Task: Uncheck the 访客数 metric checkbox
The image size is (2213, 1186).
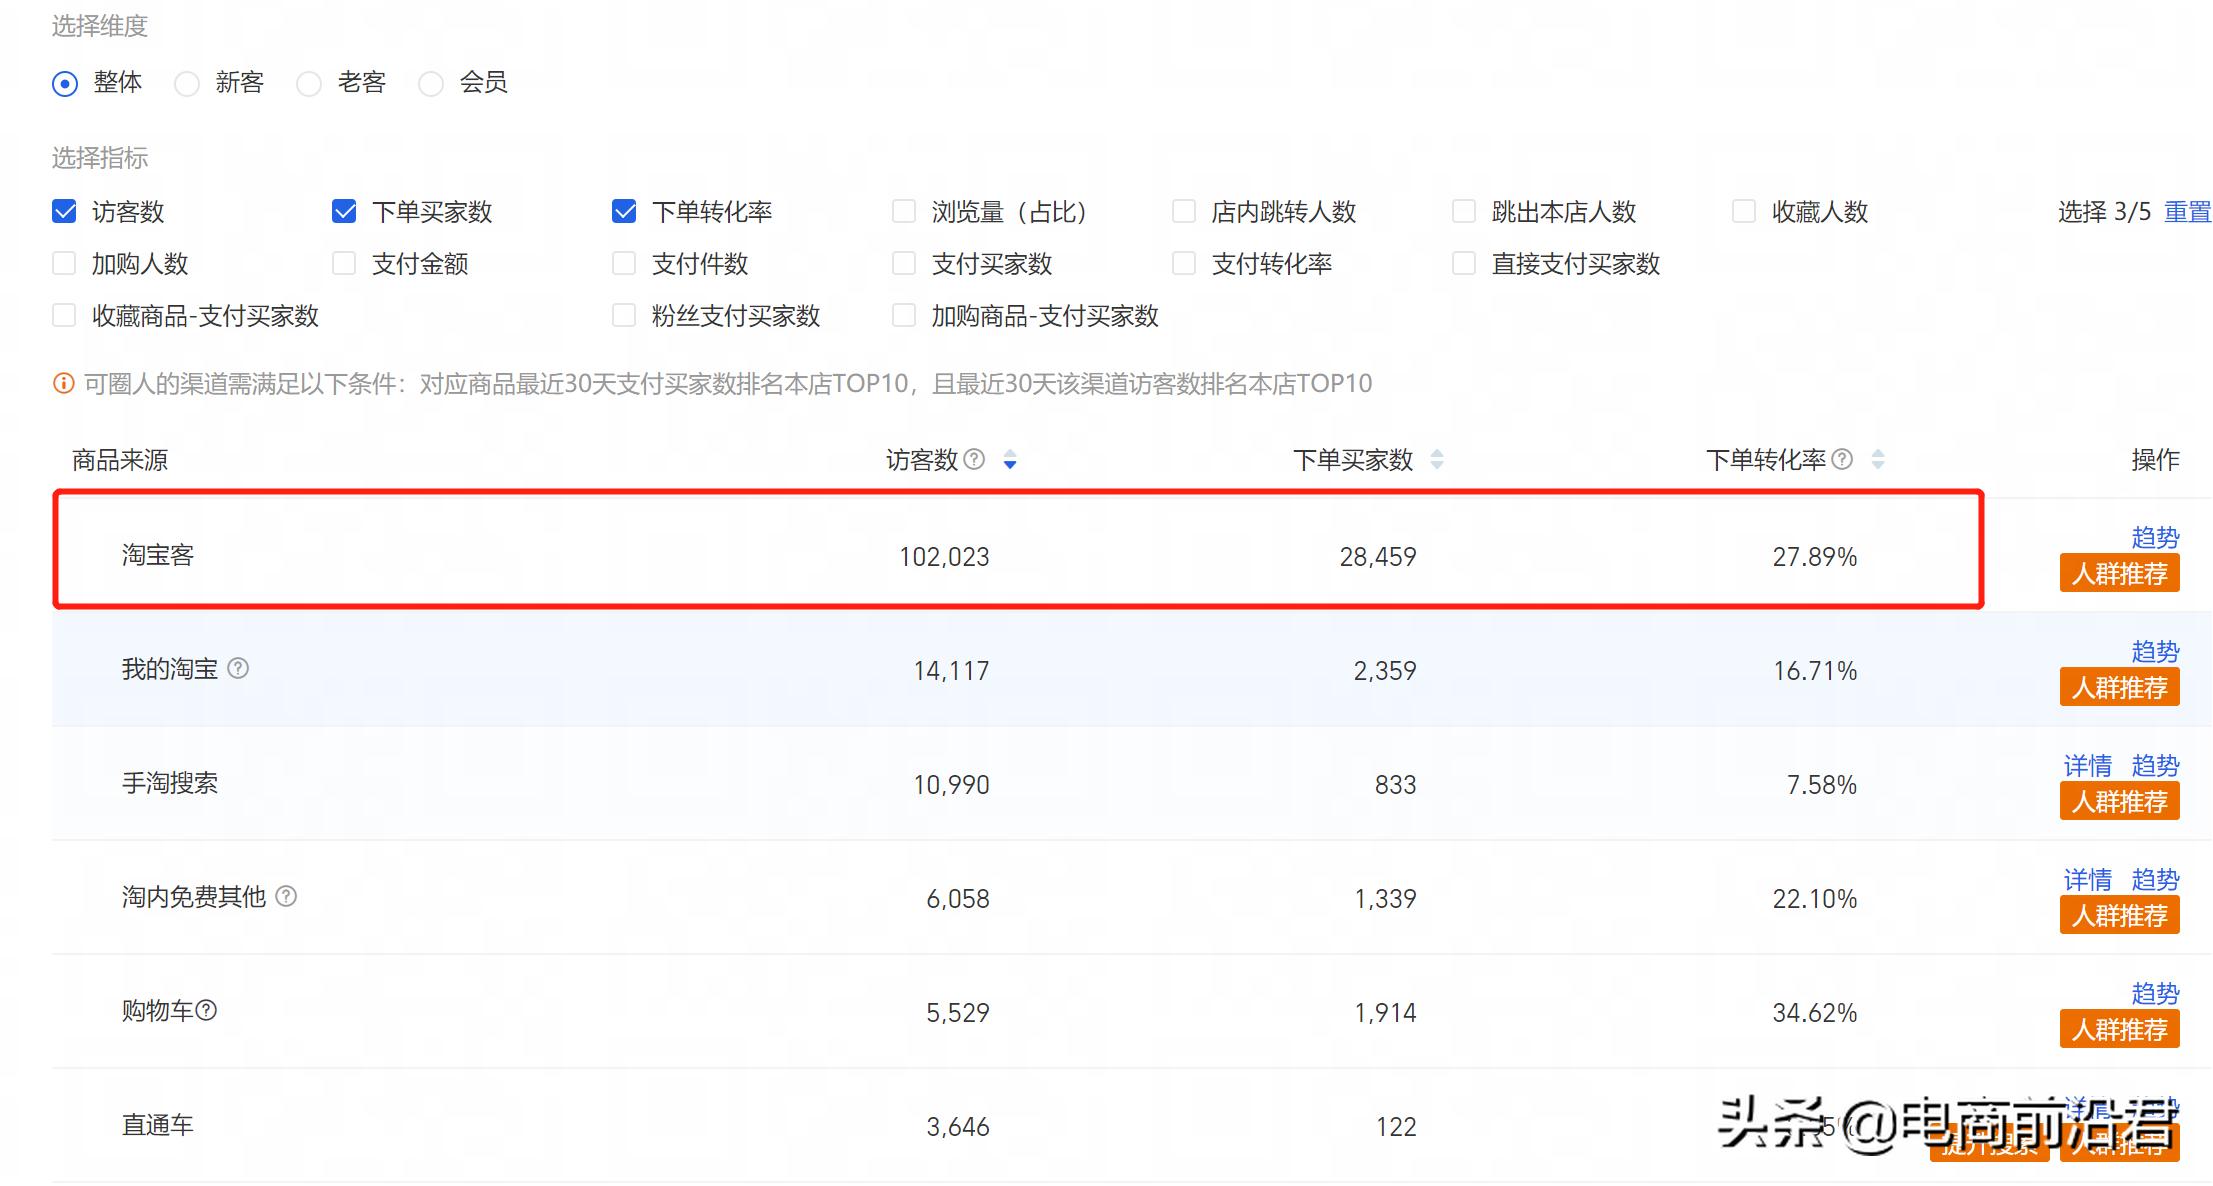Action: [64, 211]
